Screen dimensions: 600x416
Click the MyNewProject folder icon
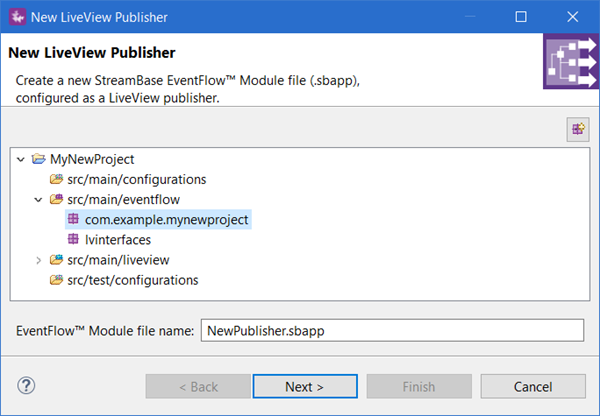(39, 159)
